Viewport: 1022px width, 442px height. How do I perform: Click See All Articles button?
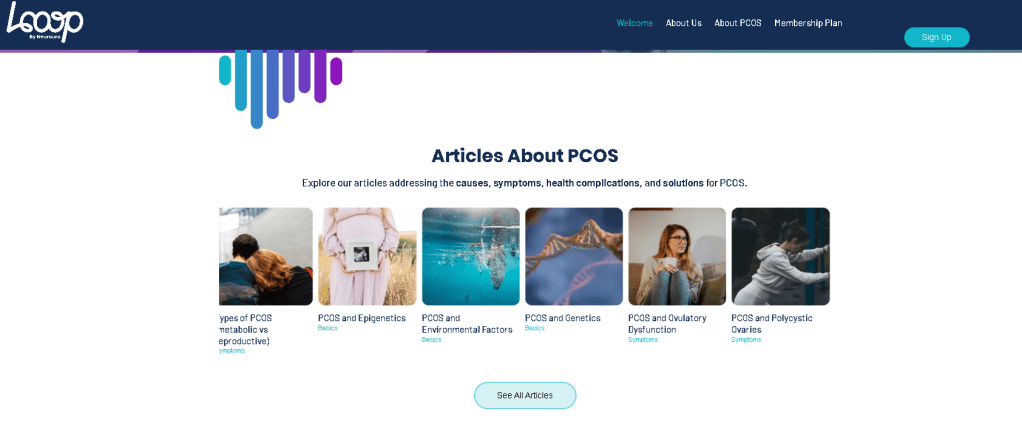(x=525, y=395)
